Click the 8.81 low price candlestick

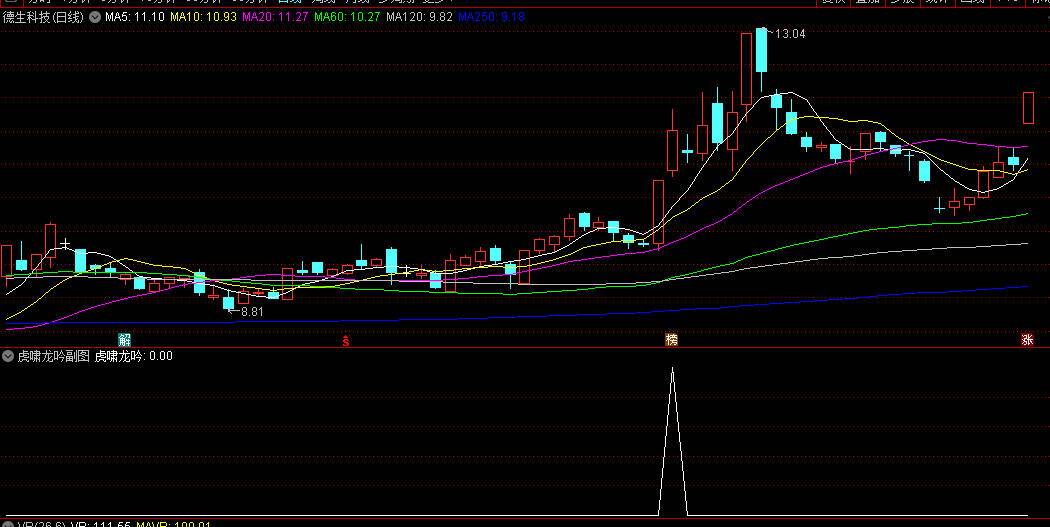(x=228, y=302)
